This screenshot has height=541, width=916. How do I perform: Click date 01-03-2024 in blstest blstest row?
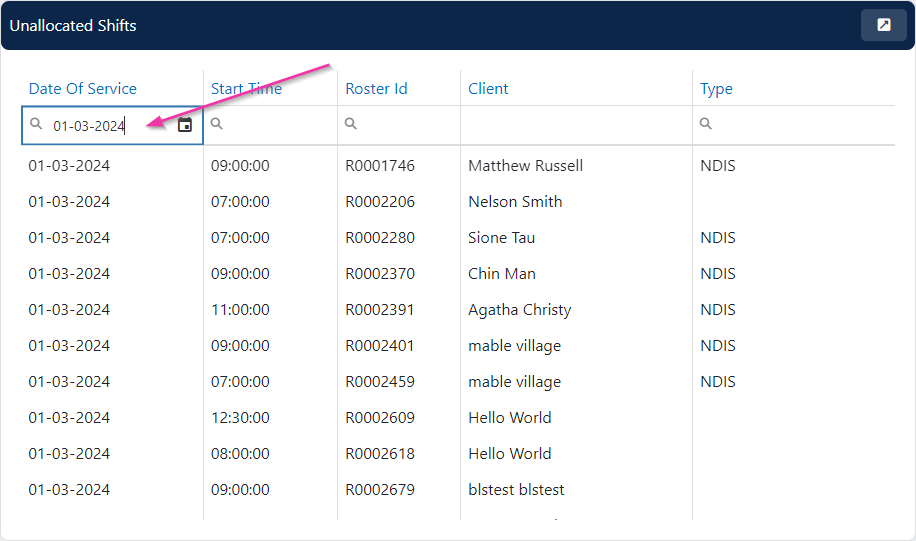[x=69, y=490]
